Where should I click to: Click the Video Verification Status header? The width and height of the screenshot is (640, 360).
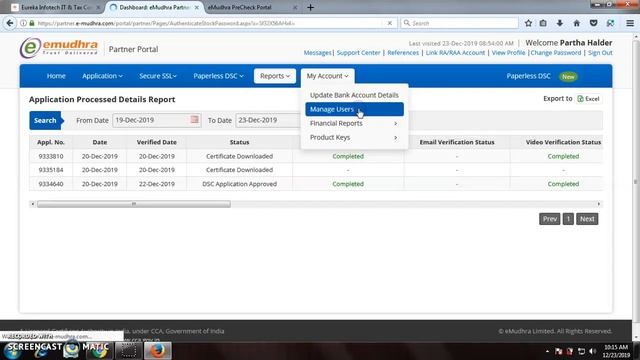pyautogui.click(x=563, y=142)
